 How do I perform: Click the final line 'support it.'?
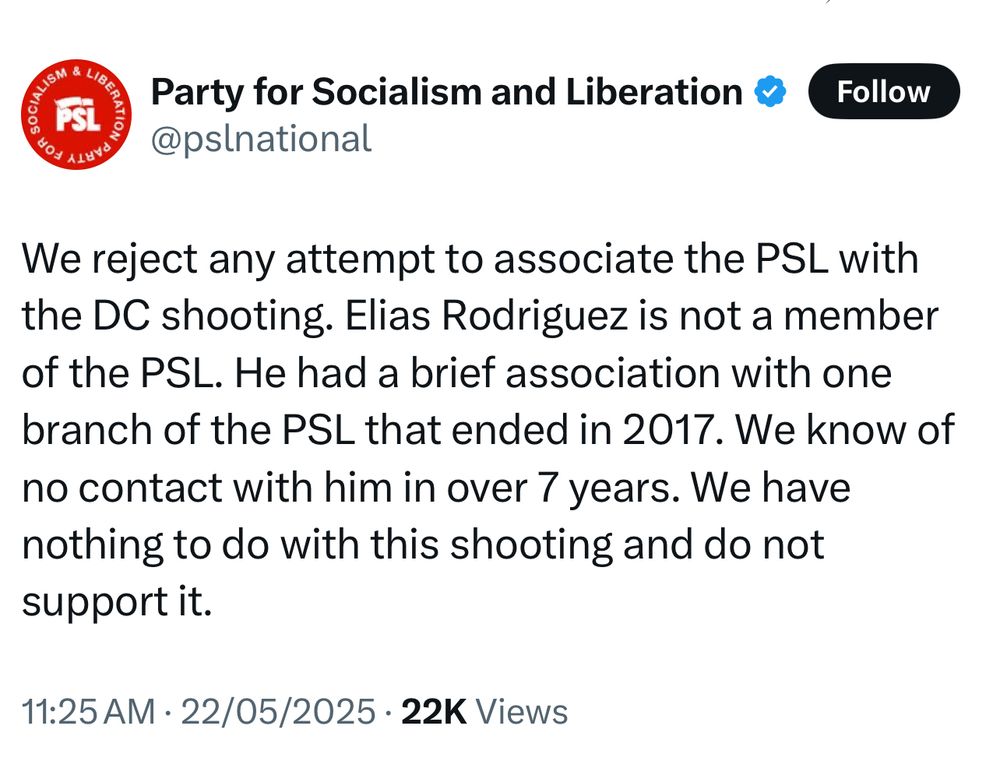click(x=117, y=603)
